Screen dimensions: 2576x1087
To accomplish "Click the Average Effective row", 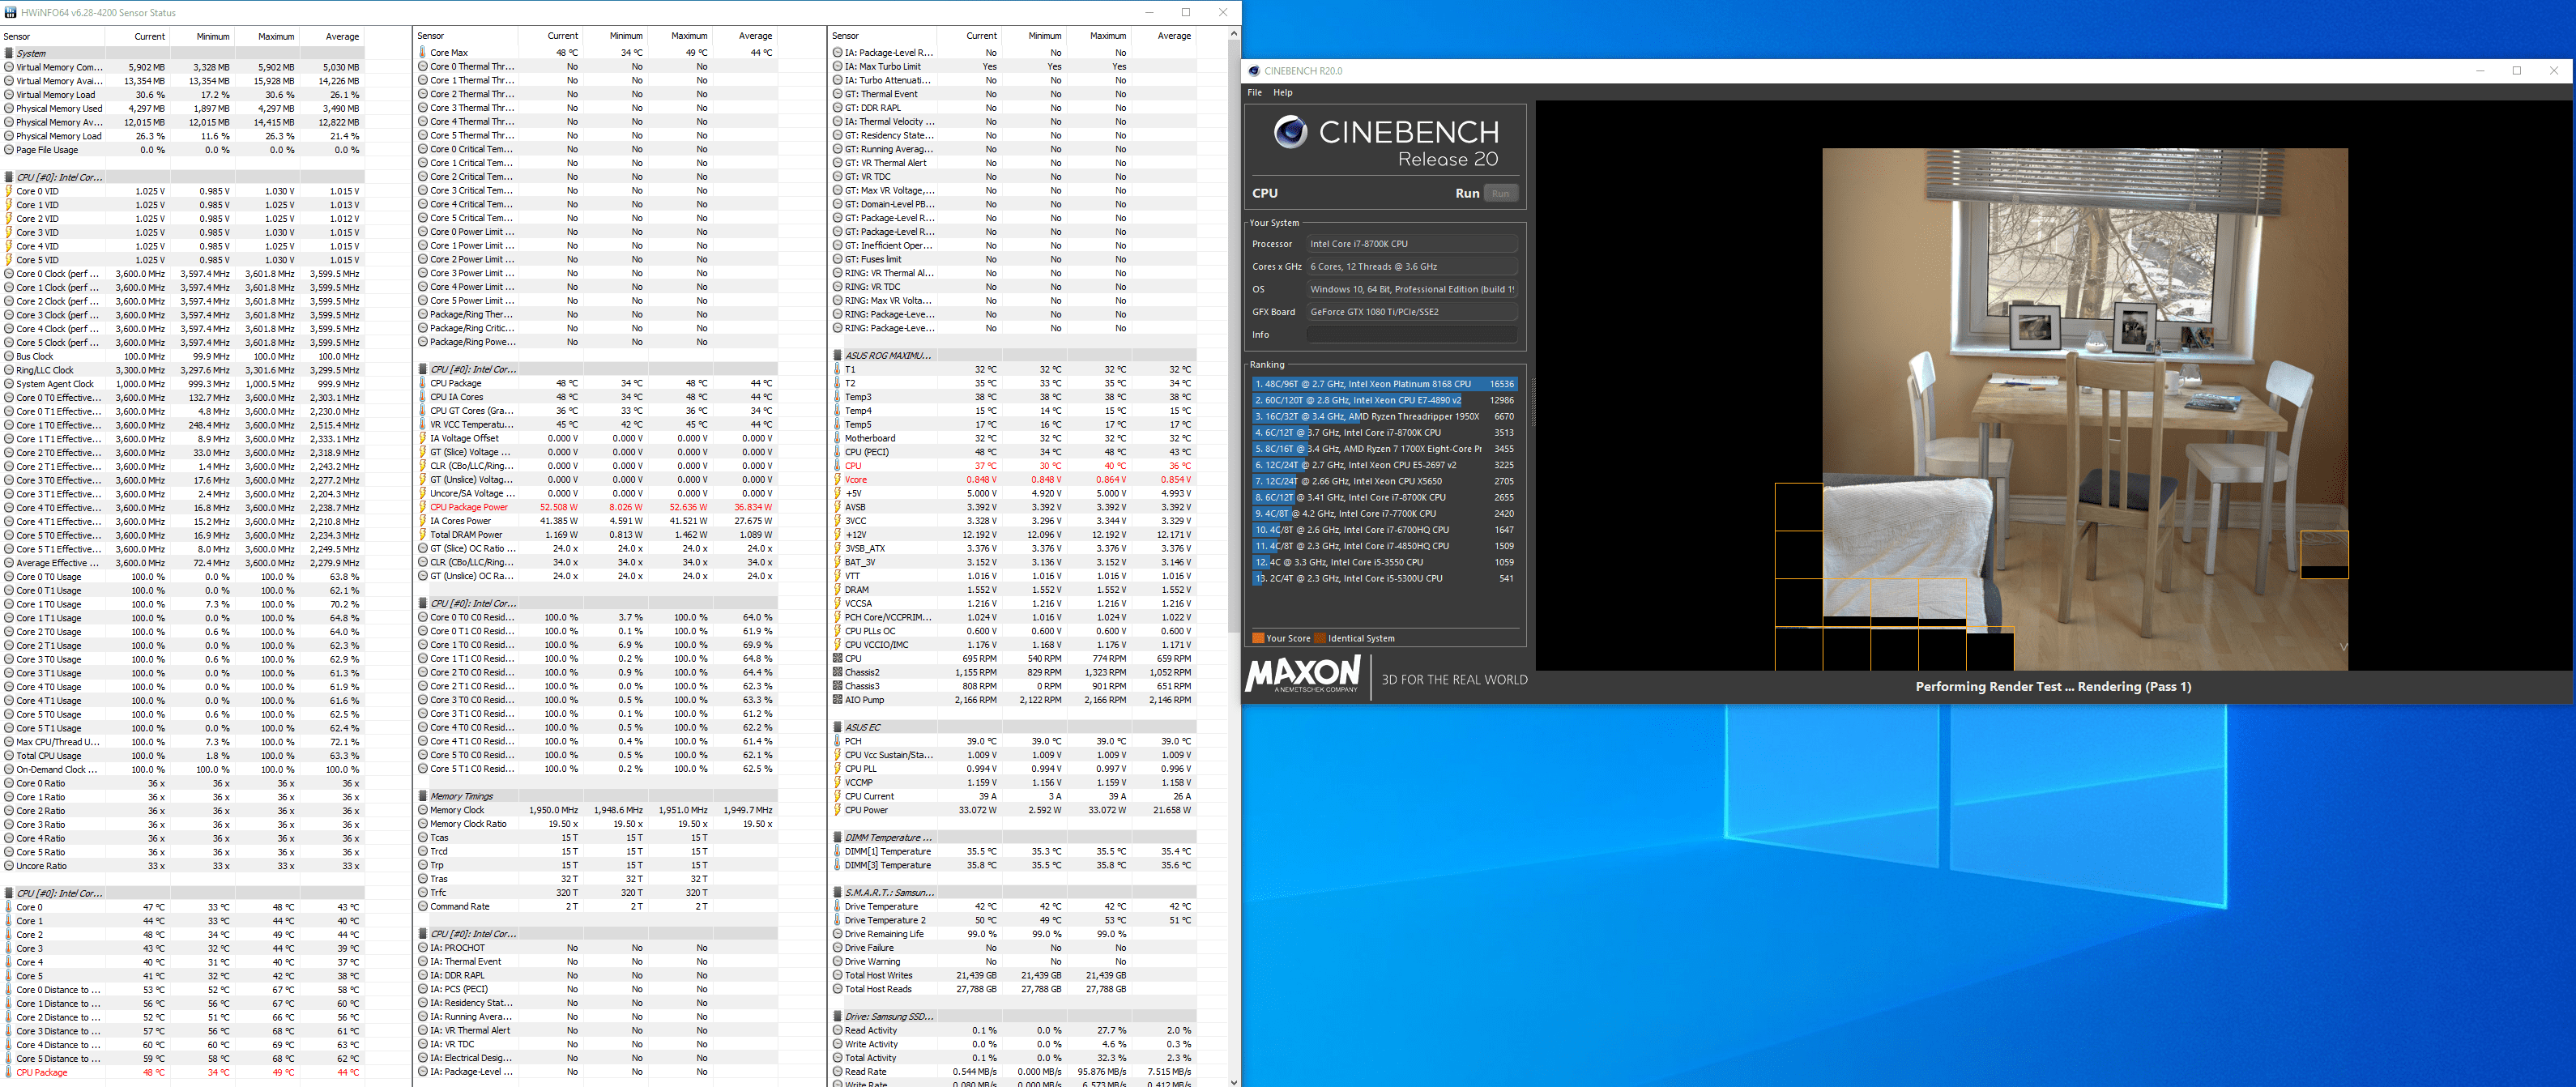I will coord(183,563).
